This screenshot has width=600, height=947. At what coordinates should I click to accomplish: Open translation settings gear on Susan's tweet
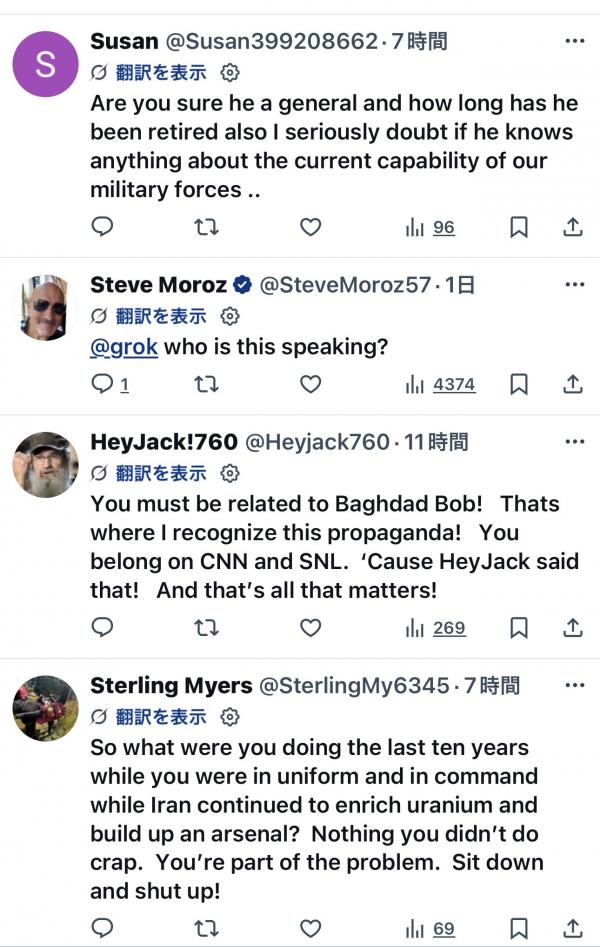(230, 72)
